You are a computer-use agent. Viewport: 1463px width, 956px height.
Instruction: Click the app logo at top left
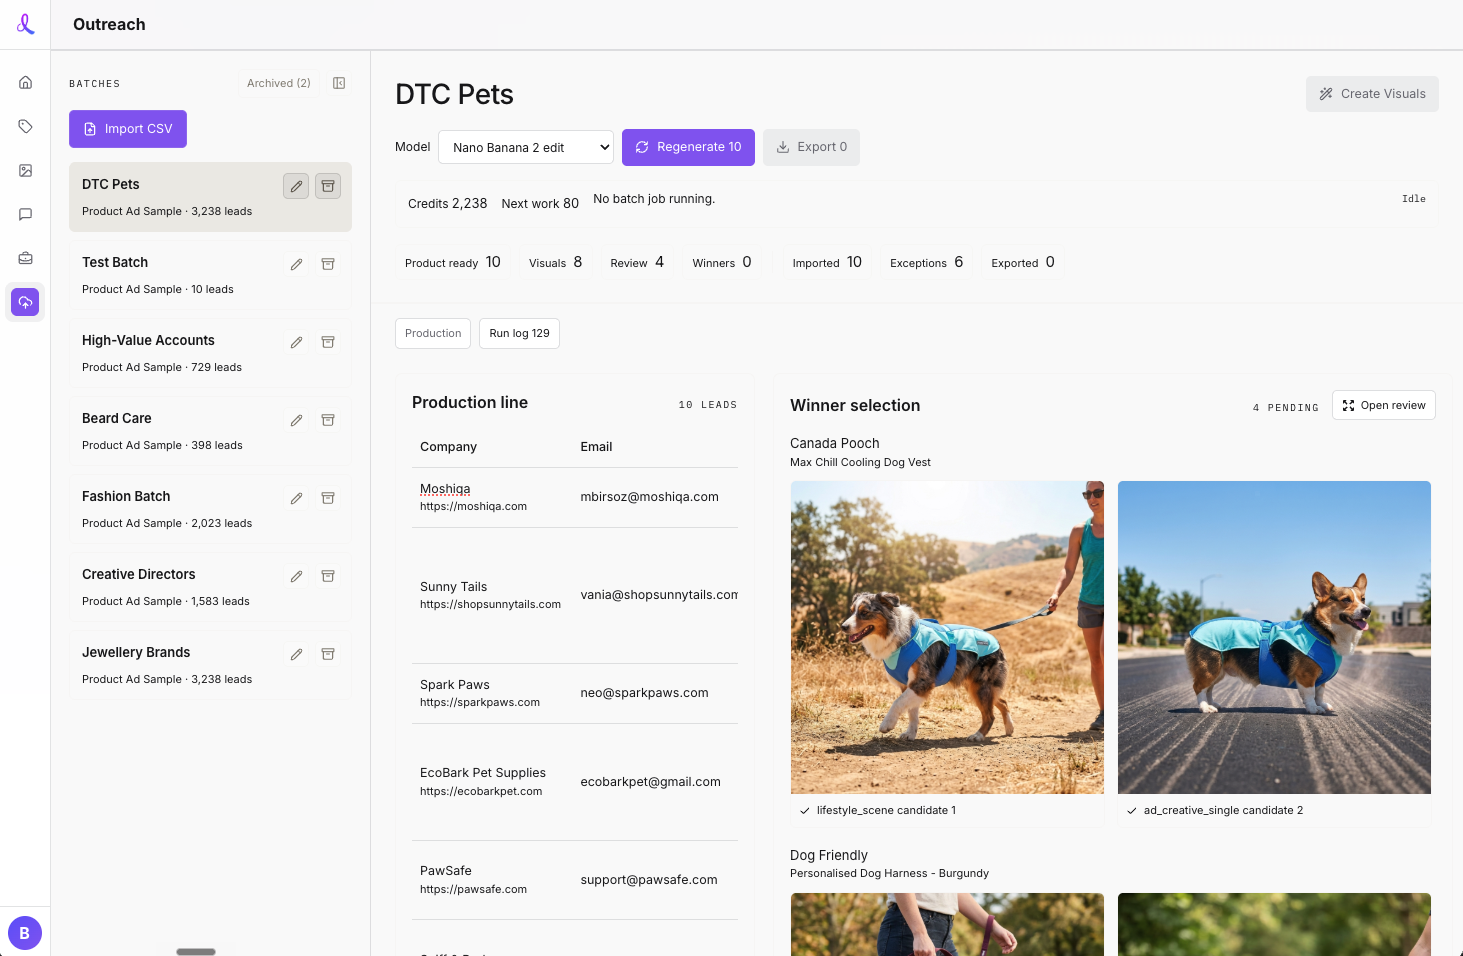25,24
